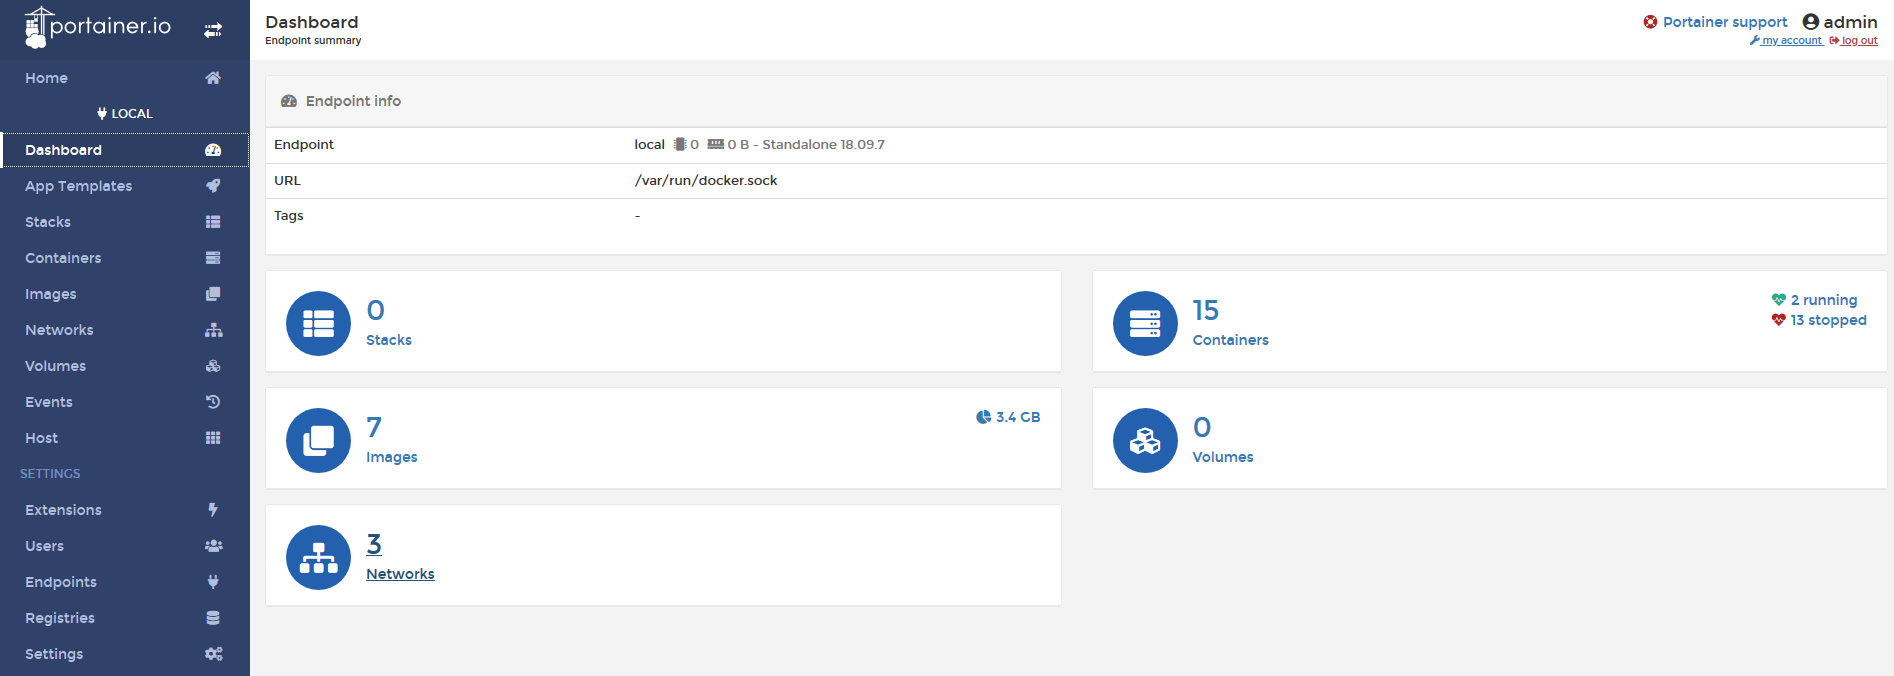Click the Standalone 18.09.7 endpoint text
Viewport: 1894px width, 676px height.
click(x=823, y=145)
